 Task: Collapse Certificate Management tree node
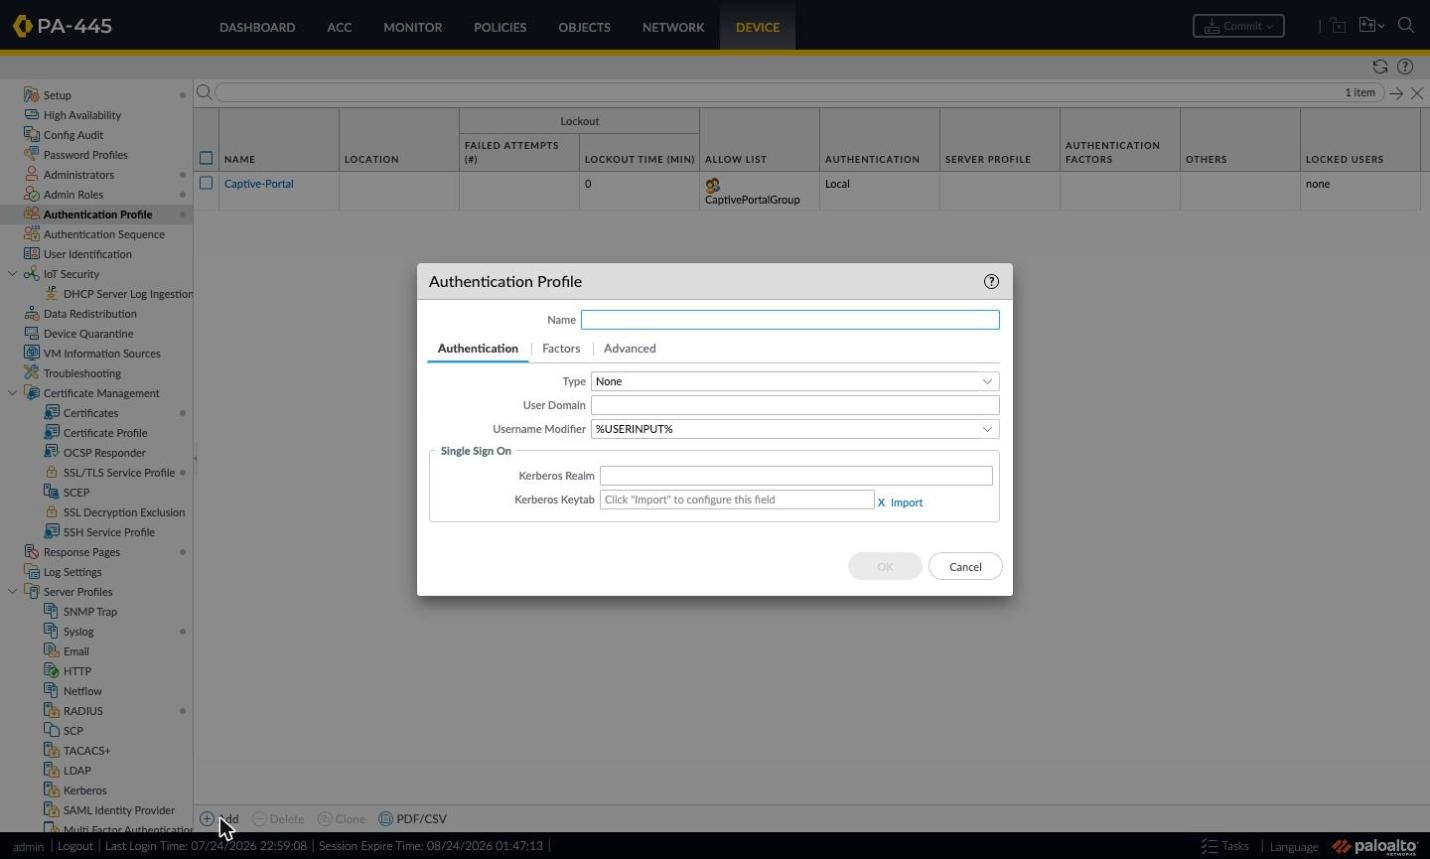[x=12, y=393]
